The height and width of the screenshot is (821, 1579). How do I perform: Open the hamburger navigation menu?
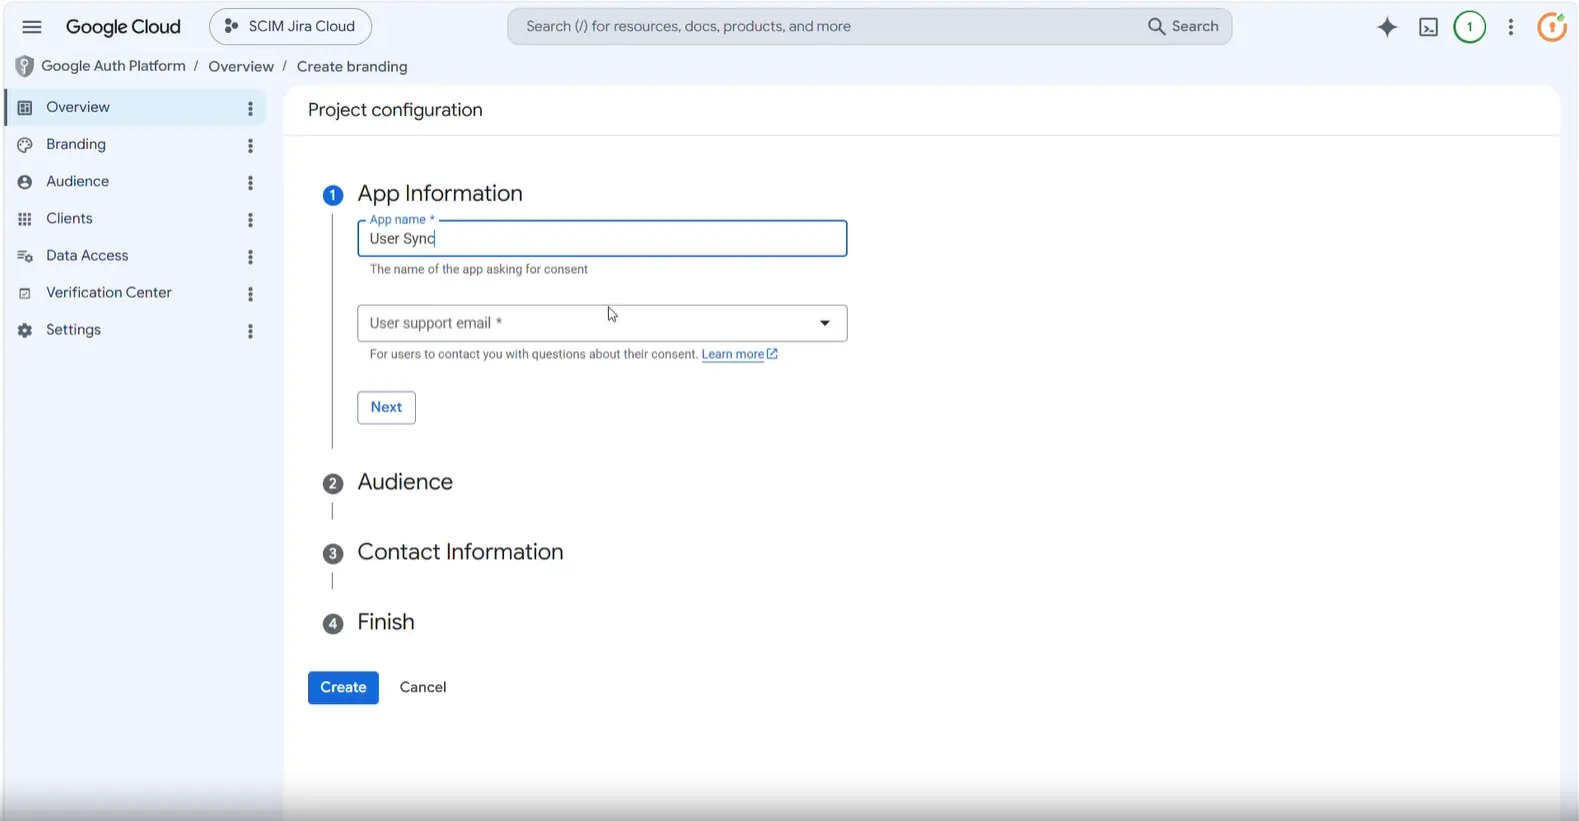click(32, 27)
